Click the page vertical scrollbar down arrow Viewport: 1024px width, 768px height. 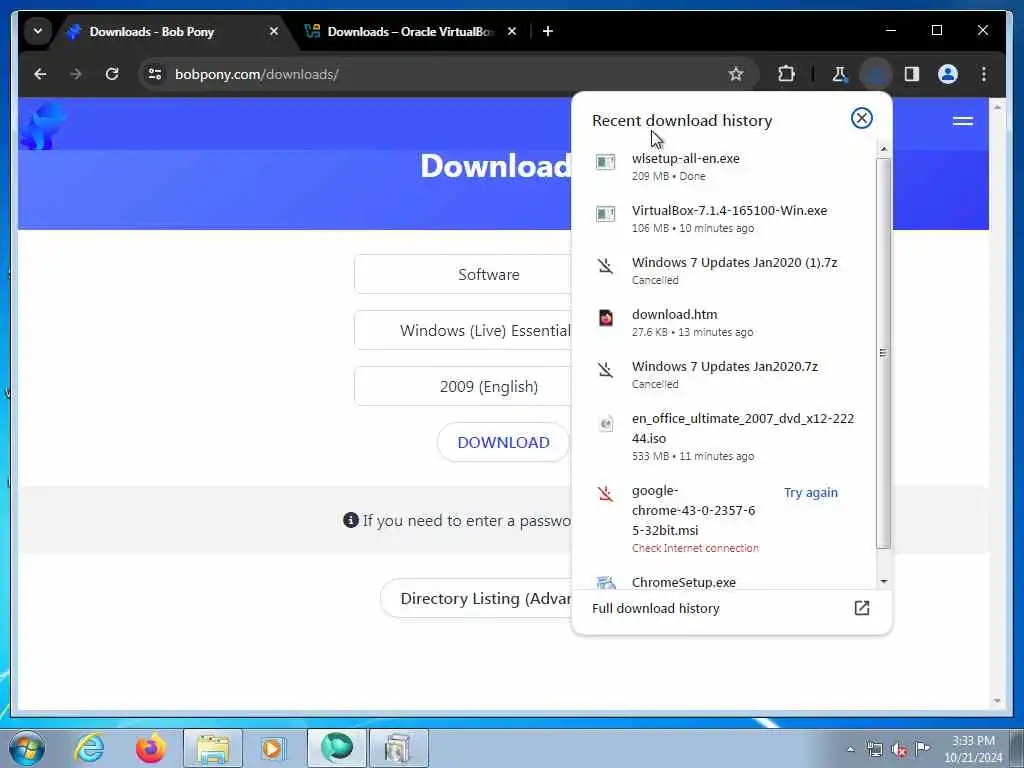997,701
